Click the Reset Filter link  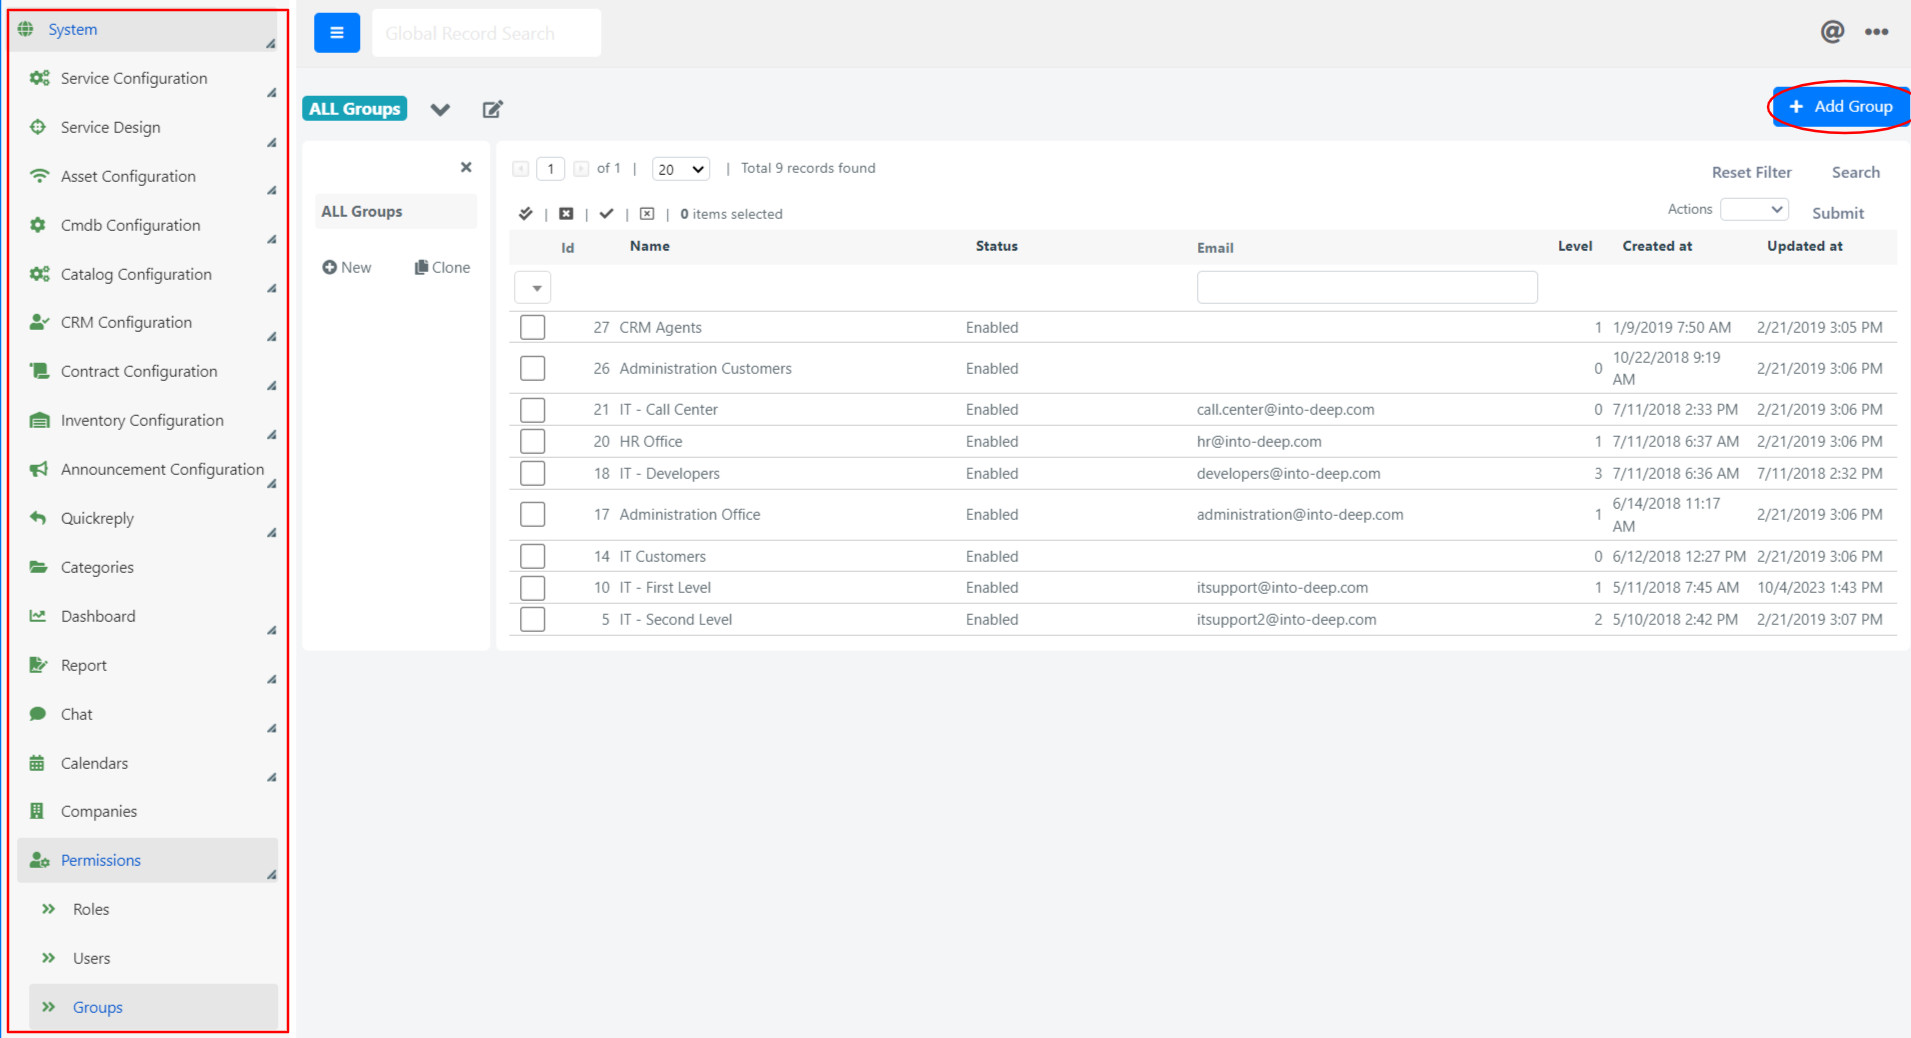pyautogui.click(x=1751, y=172)
